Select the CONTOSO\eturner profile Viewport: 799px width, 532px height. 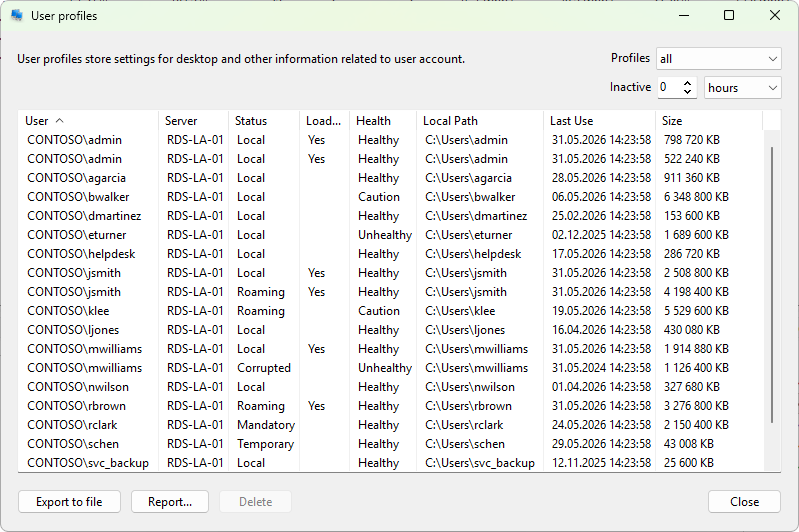(391, 235)
